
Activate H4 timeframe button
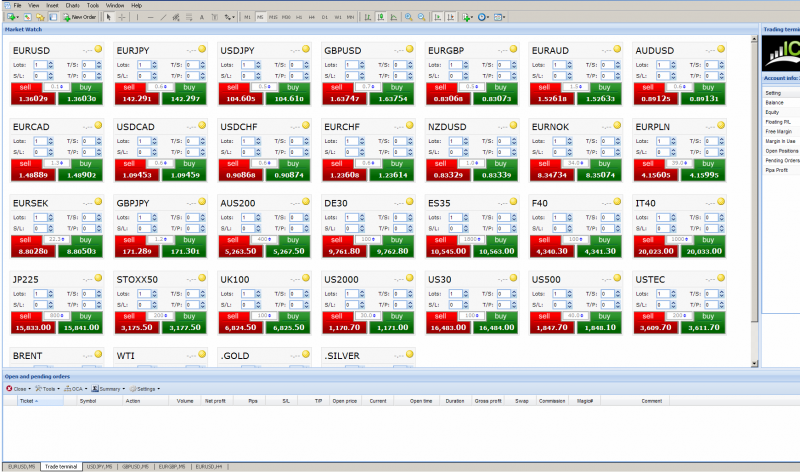pos(312,17)
